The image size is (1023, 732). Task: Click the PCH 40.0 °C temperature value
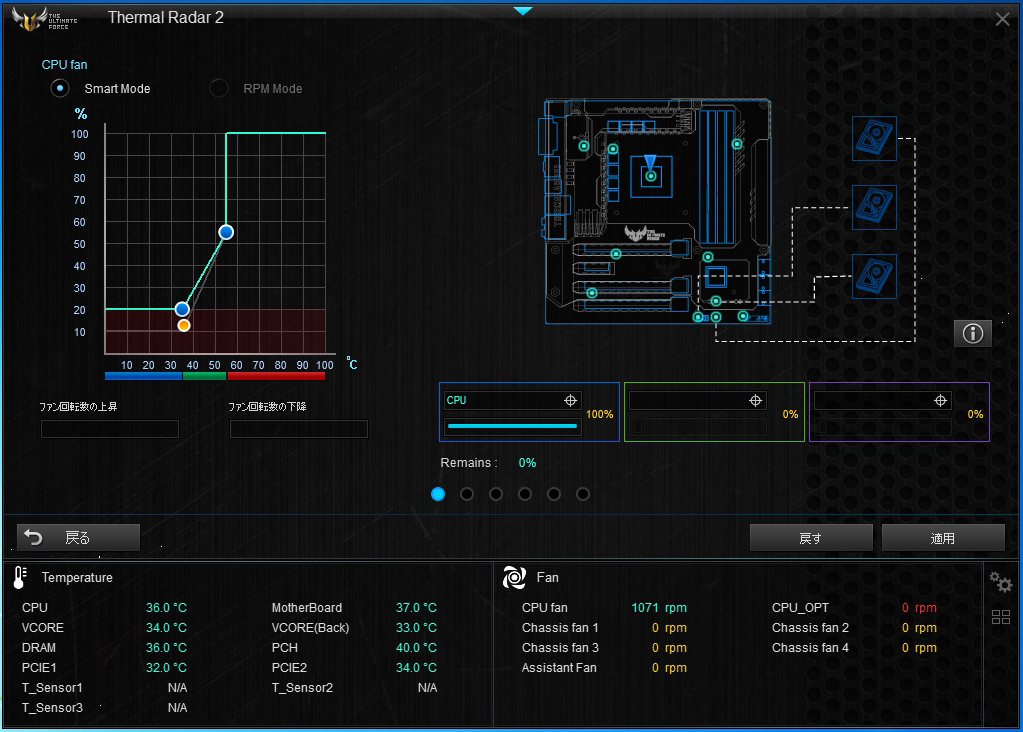click(x=416, y=648)
